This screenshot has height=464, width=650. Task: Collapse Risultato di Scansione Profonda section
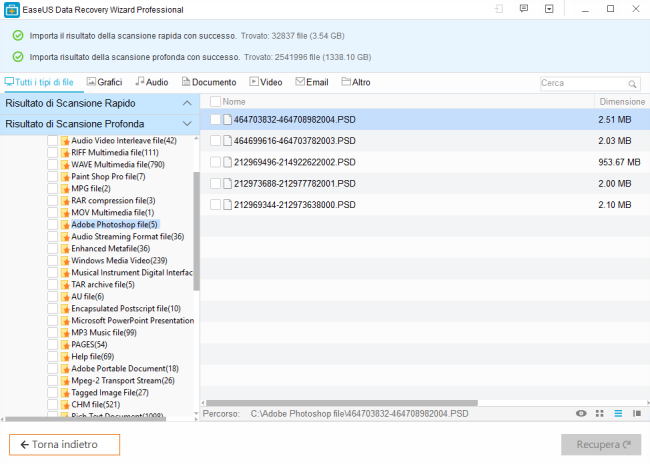187,123
